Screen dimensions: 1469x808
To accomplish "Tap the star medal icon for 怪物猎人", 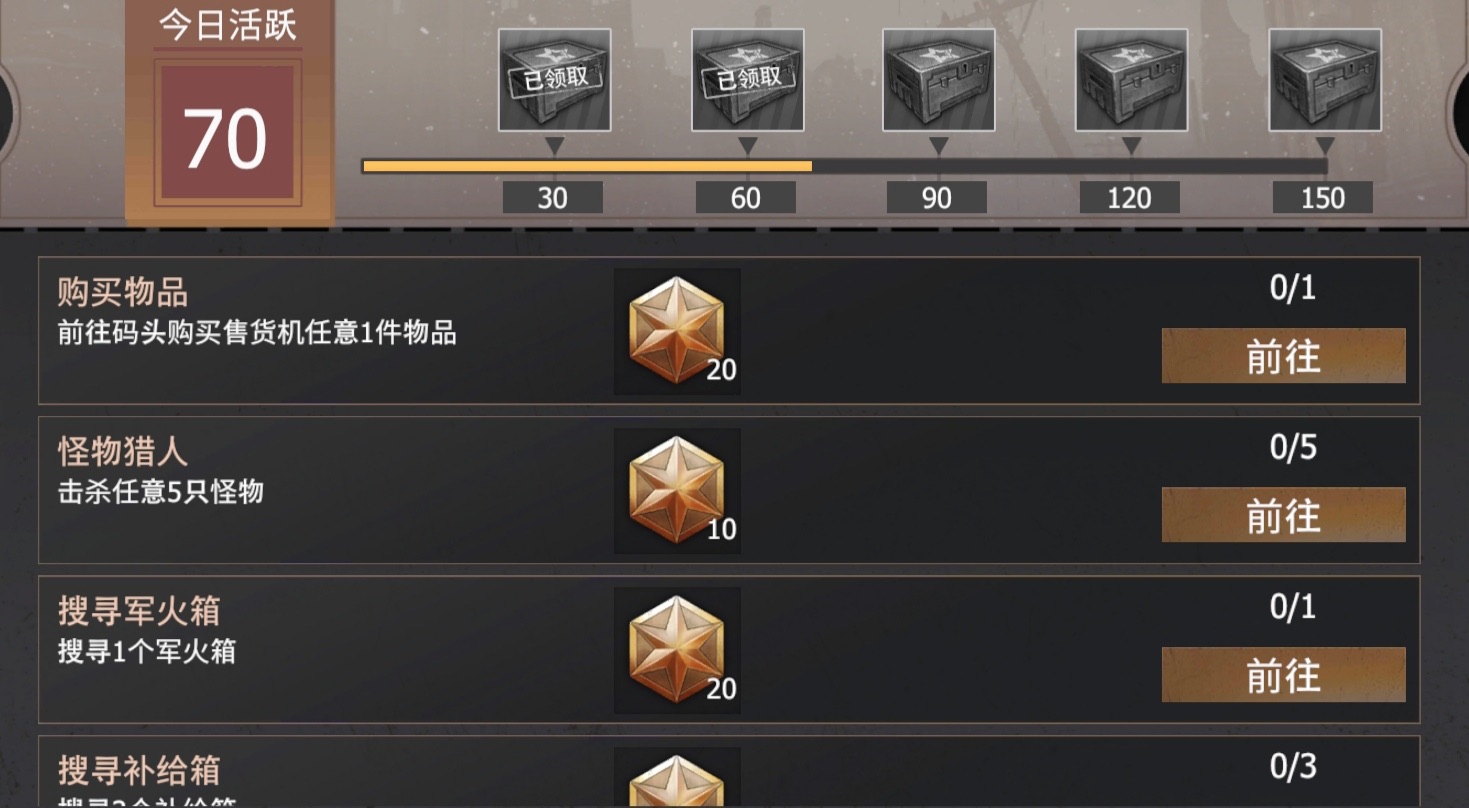I will [677, 491].
